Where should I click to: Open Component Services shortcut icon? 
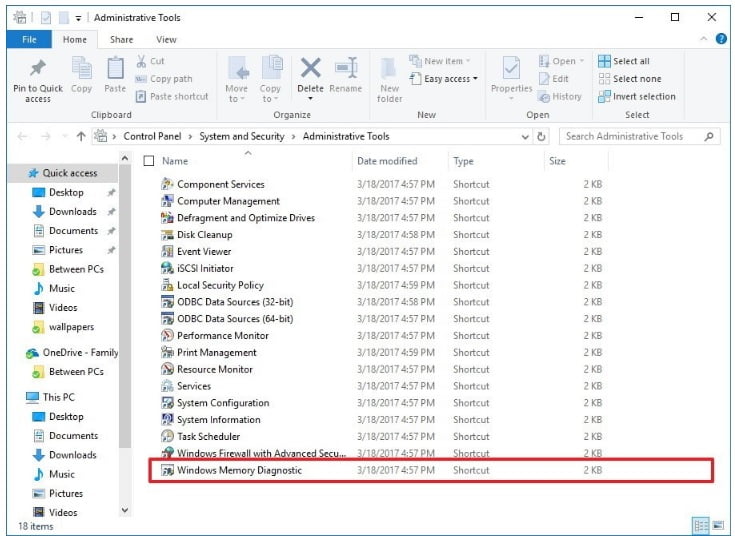(x=167, y=184)
